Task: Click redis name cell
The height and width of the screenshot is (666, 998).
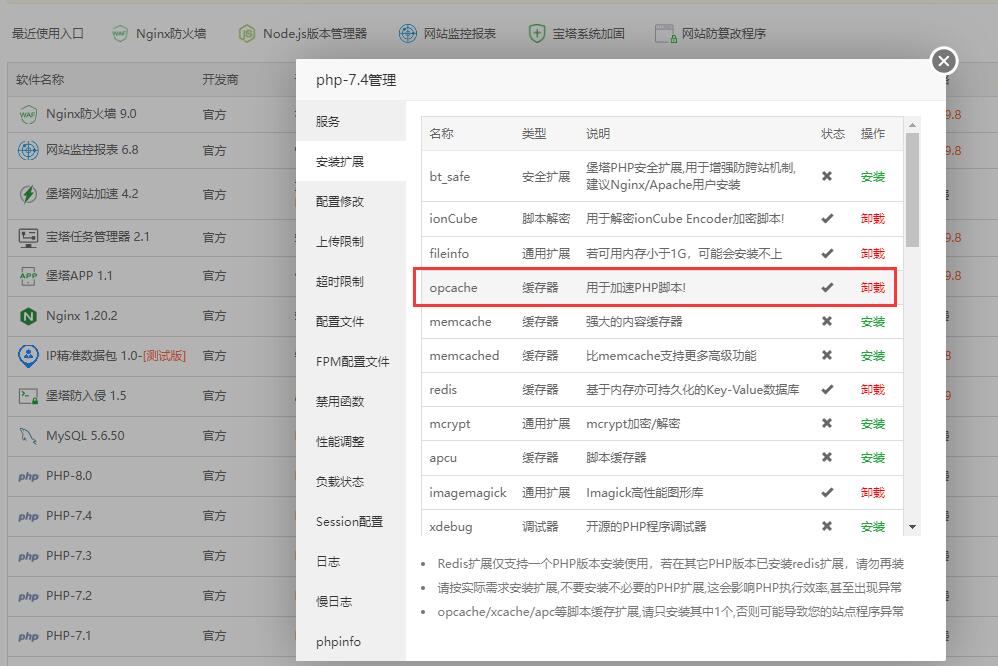Action: coord(443,390)
